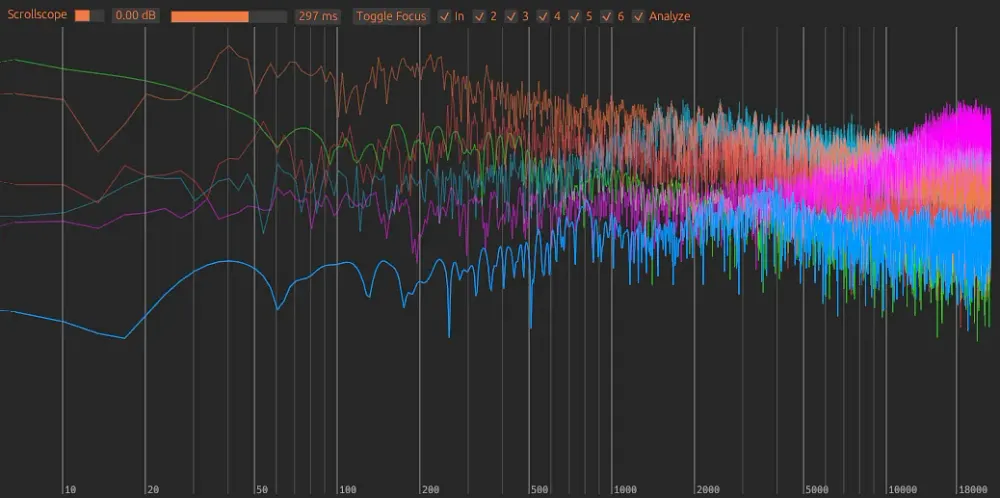1000x498 pixels.
Task: Click the 1000 Hz frequency axis label
Action: coord(627,489)
